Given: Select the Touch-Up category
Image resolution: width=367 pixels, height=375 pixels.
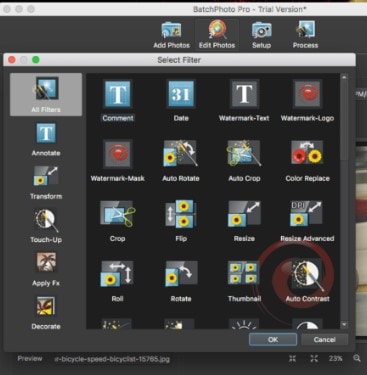Looking at the screenshot, I should [46, 227].
